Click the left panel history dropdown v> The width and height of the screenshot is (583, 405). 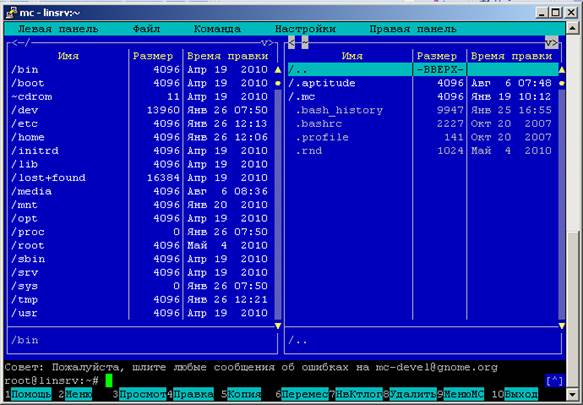click(x=267, y=43)
